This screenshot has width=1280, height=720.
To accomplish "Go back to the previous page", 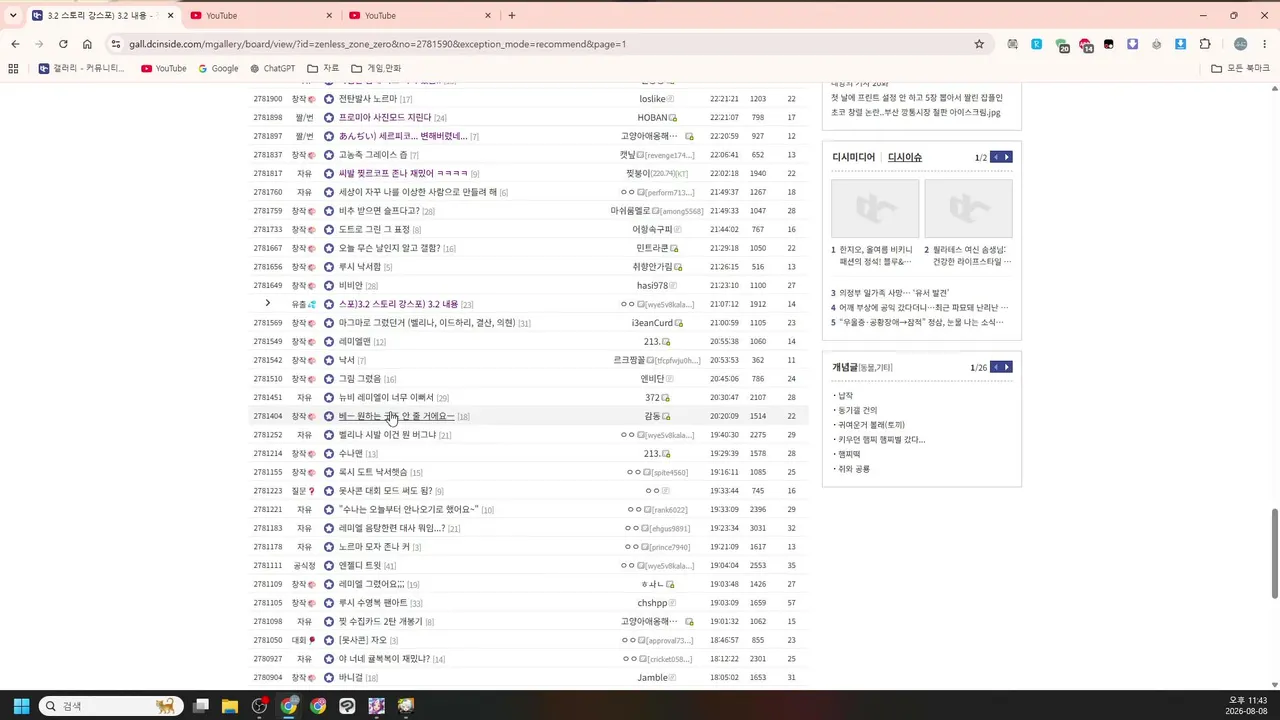I will [x=15, y=44].
